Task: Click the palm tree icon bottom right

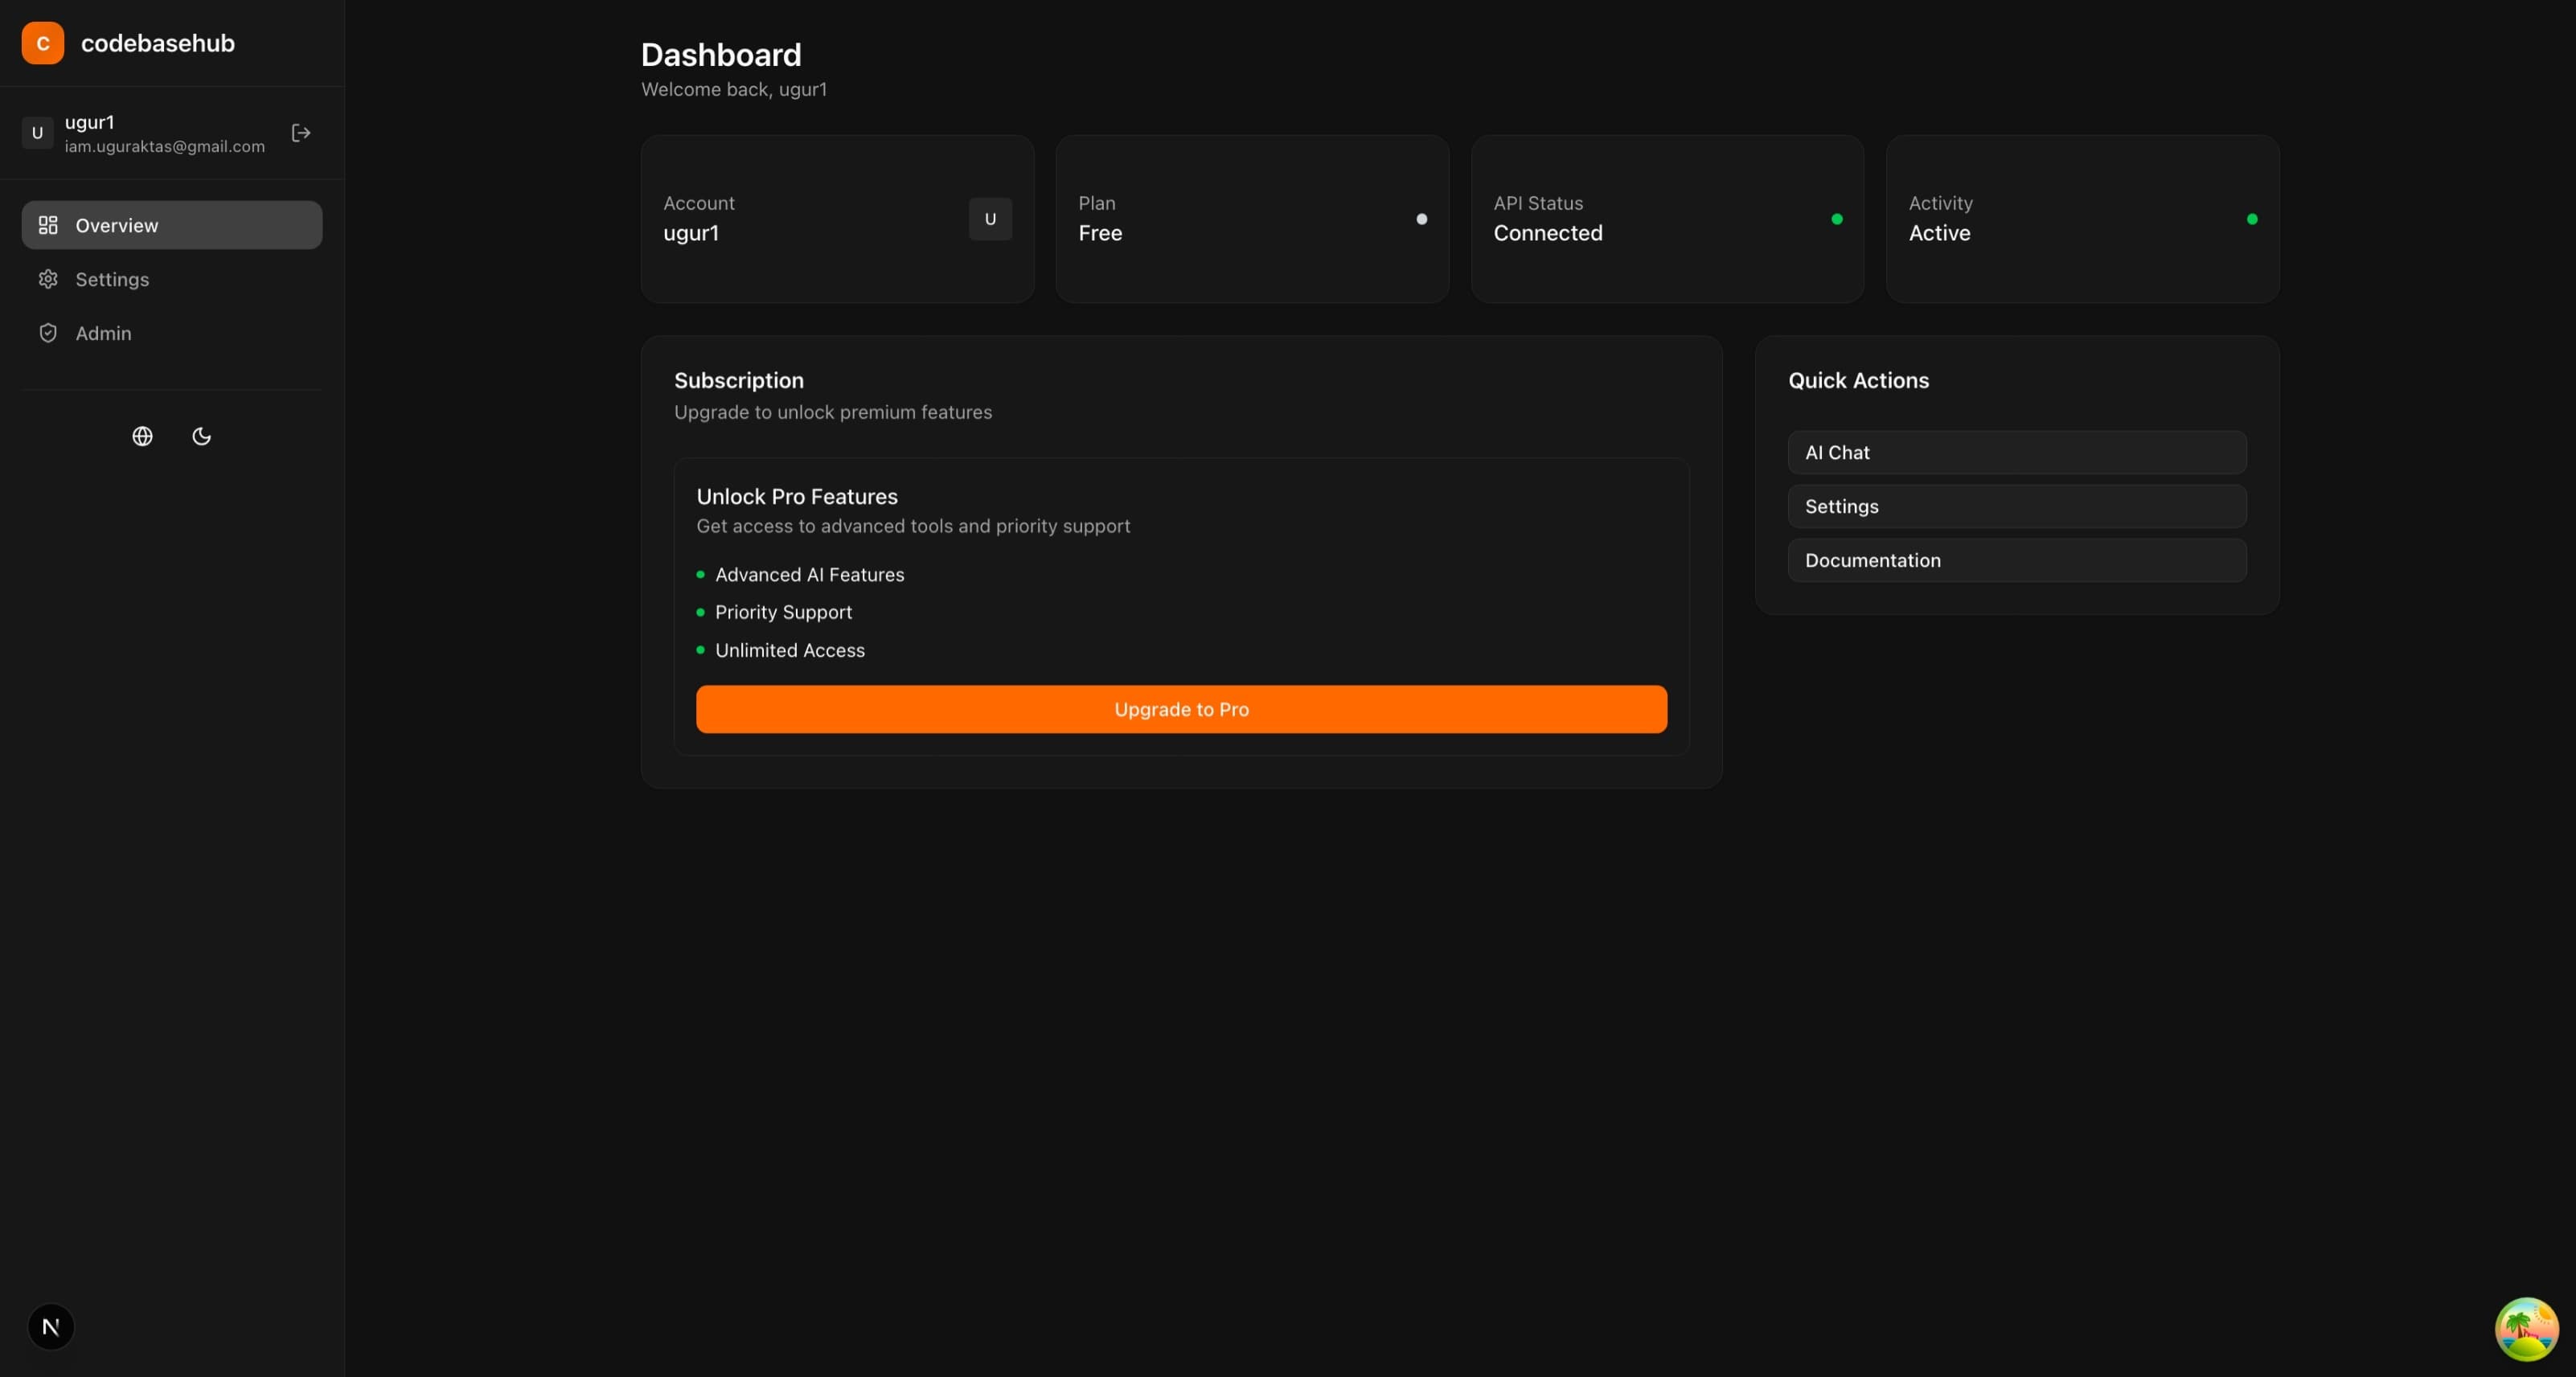Action: (x=2525, y=1329)
